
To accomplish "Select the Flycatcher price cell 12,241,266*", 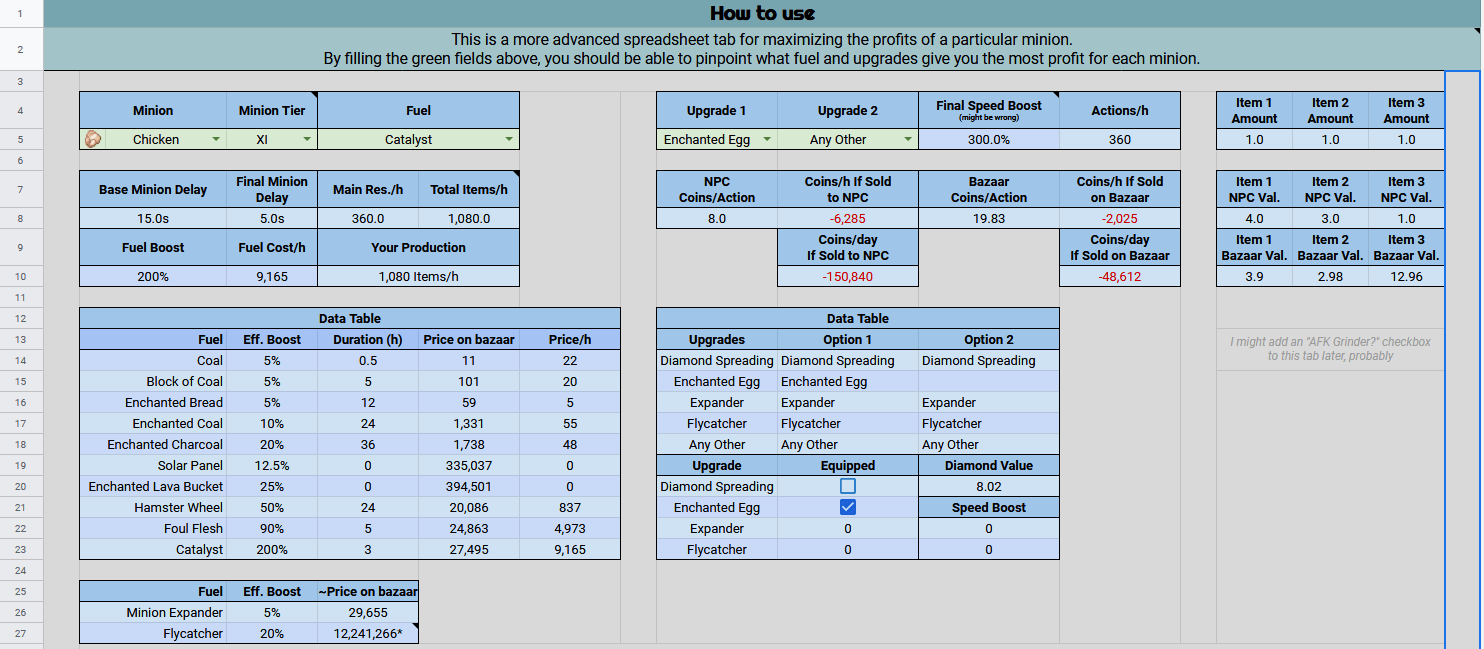I will click(368, 633).
